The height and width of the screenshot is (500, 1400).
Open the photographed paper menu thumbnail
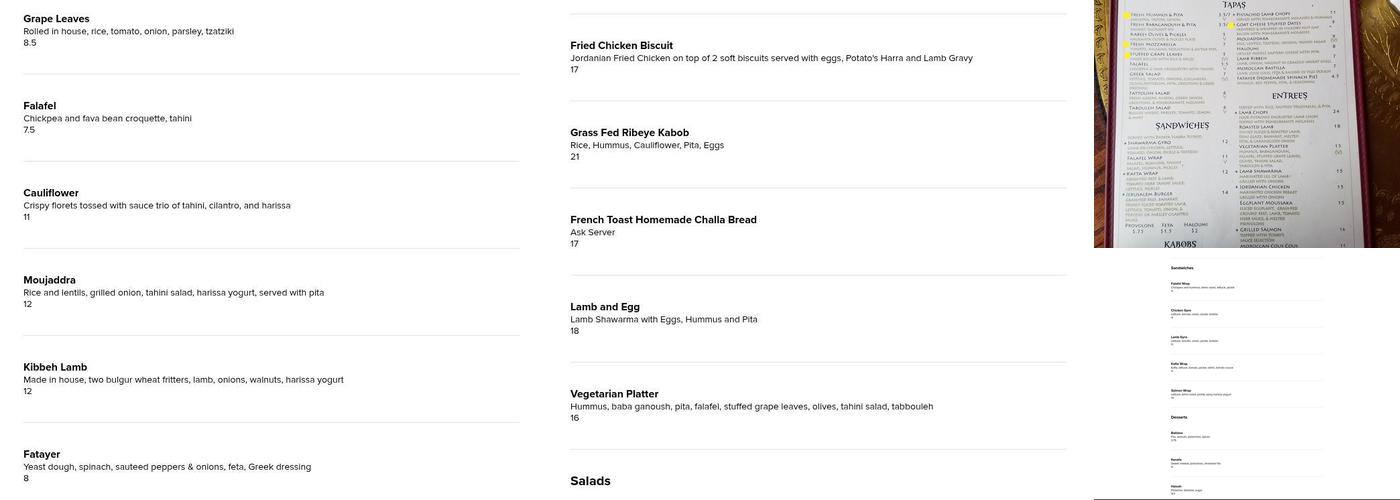click(x=1246, y=124)
